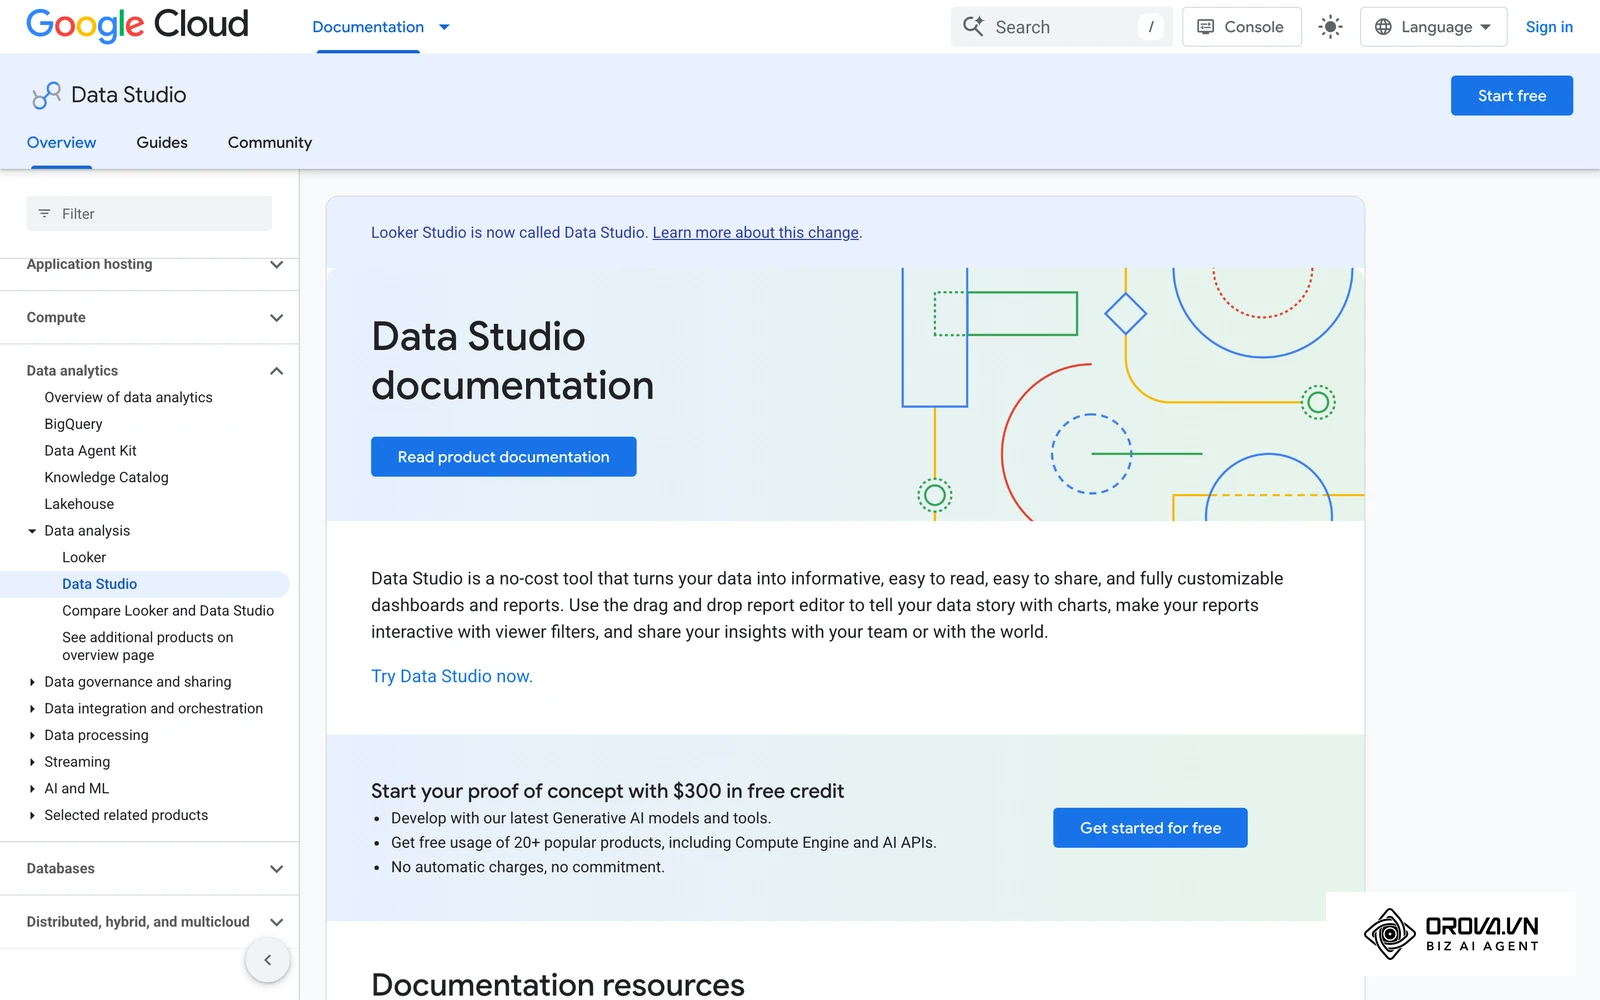Click the Compute section heading
This screenshot has width=1600, height=1000.
pyautogui.click(x=56, y=318)
